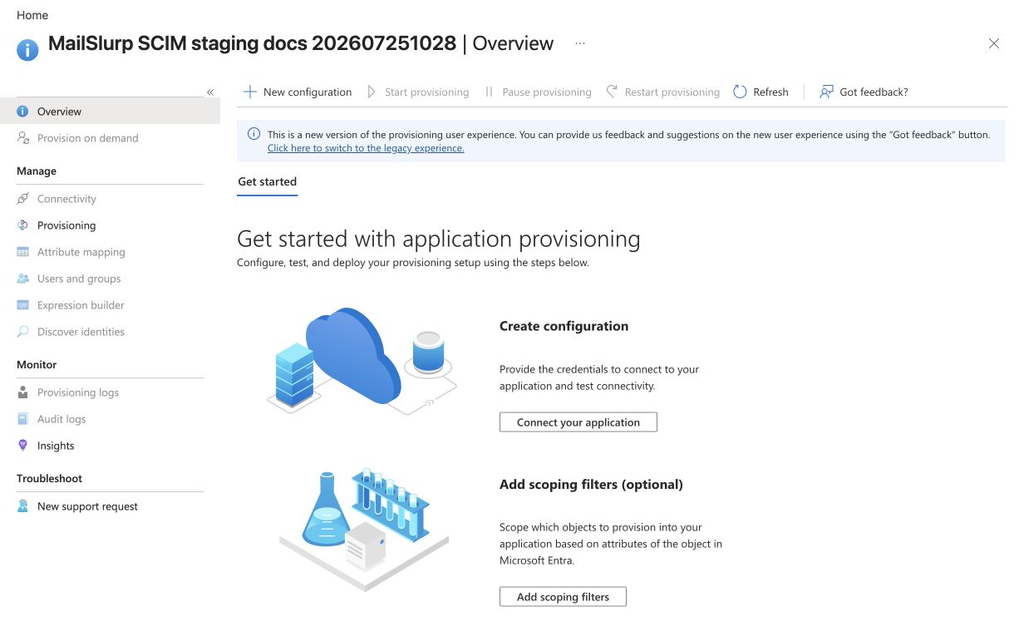The image size is (1024, 637).
Task: Select the Get started tab
Action: tap(267, 182)
